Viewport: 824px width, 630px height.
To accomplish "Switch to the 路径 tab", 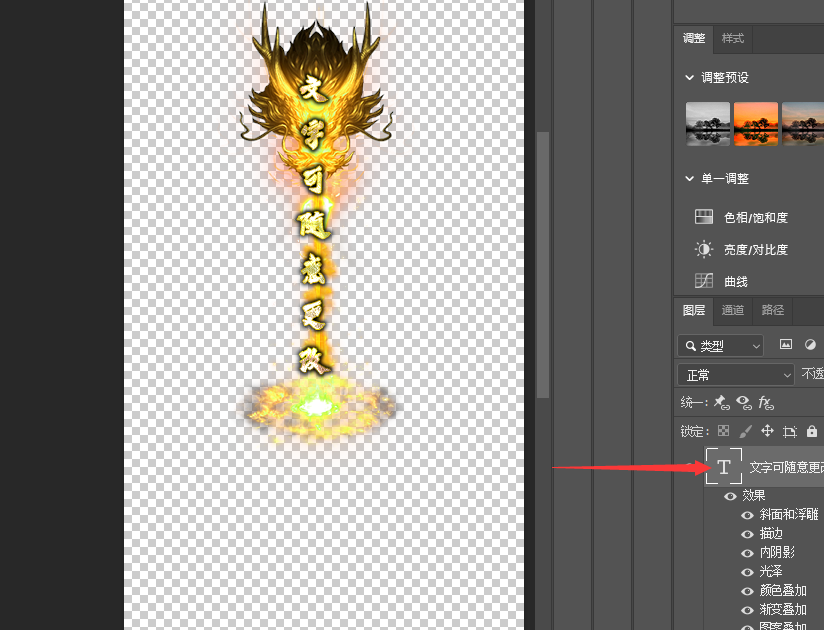I will (x=772, y=310).
